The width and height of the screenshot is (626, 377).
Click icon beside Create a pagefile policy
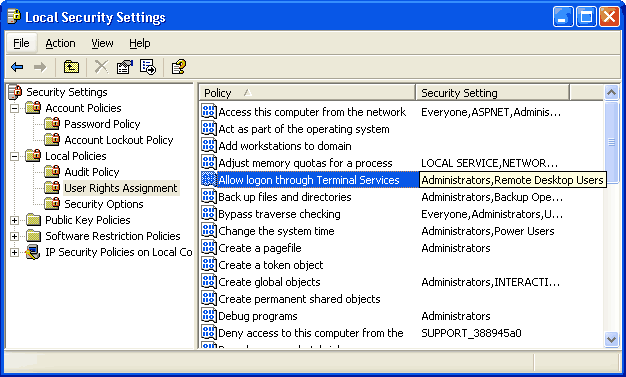pos(209,248)
